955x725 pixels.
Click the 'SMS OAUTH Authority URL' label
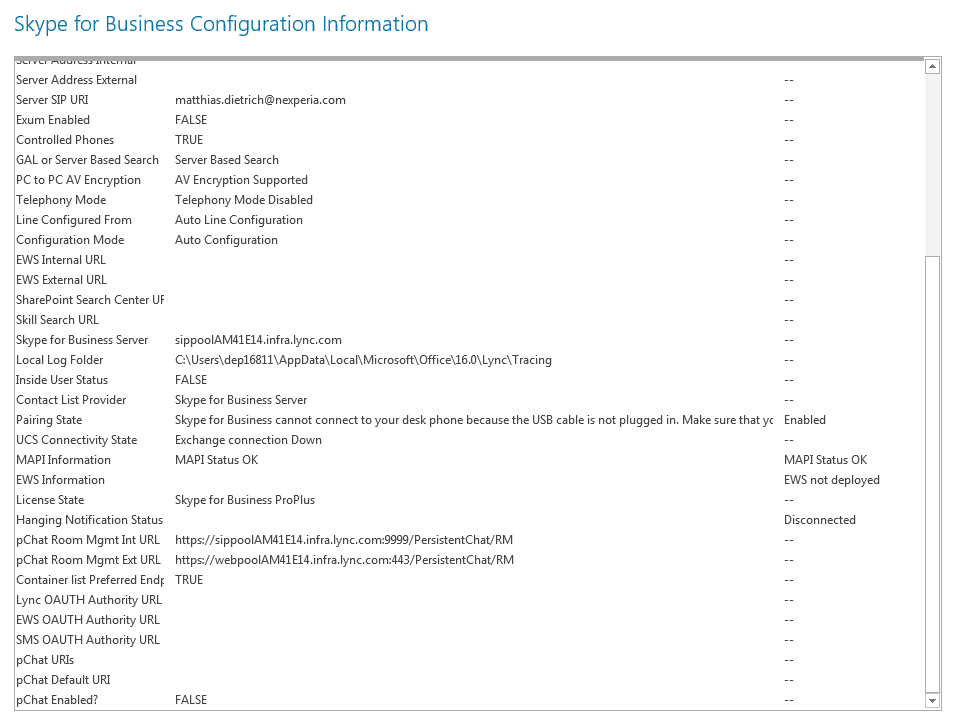(88, 640)
